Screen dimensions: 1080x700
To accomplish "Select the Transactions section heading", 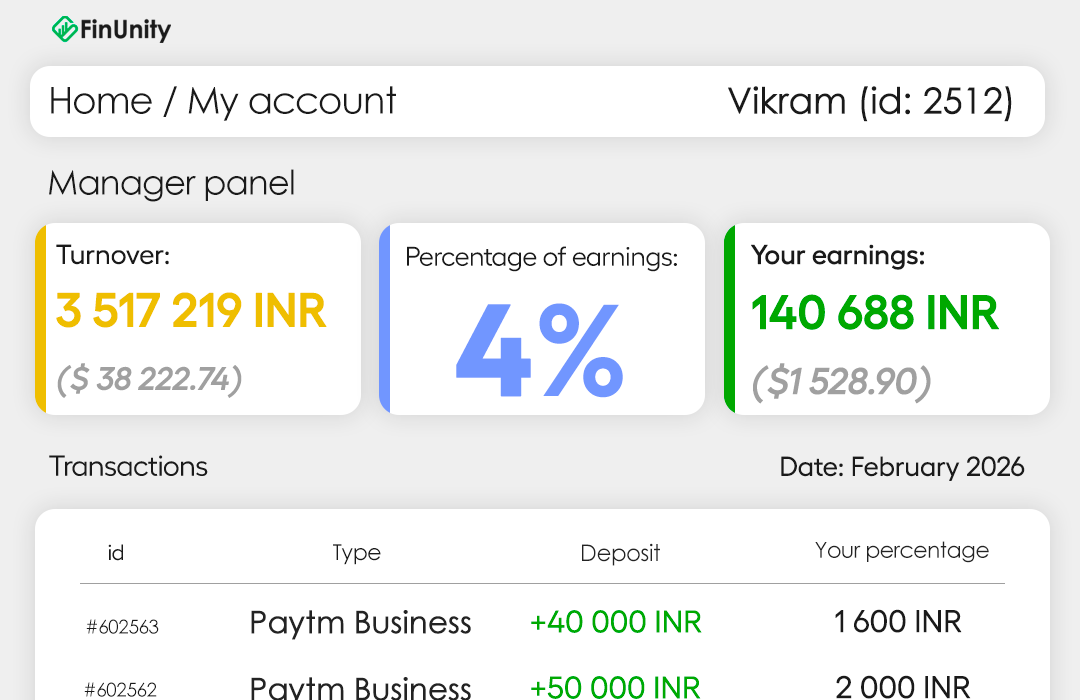I will [x=129, y=466].
